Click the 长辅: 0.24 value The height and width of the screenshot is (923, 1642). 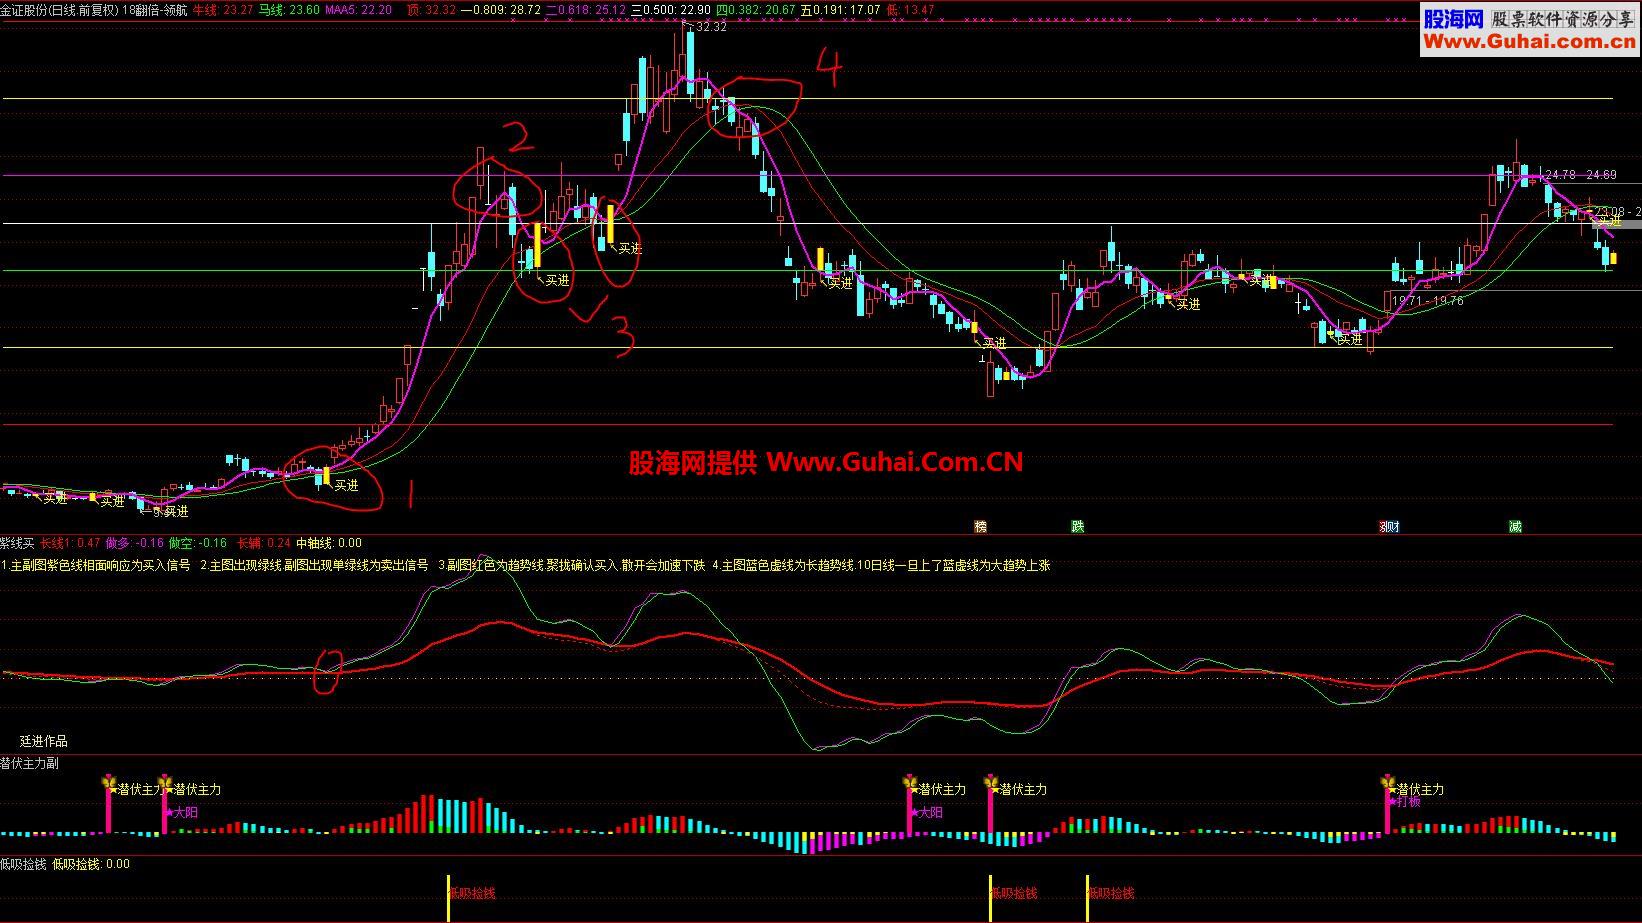coord(264,543)
